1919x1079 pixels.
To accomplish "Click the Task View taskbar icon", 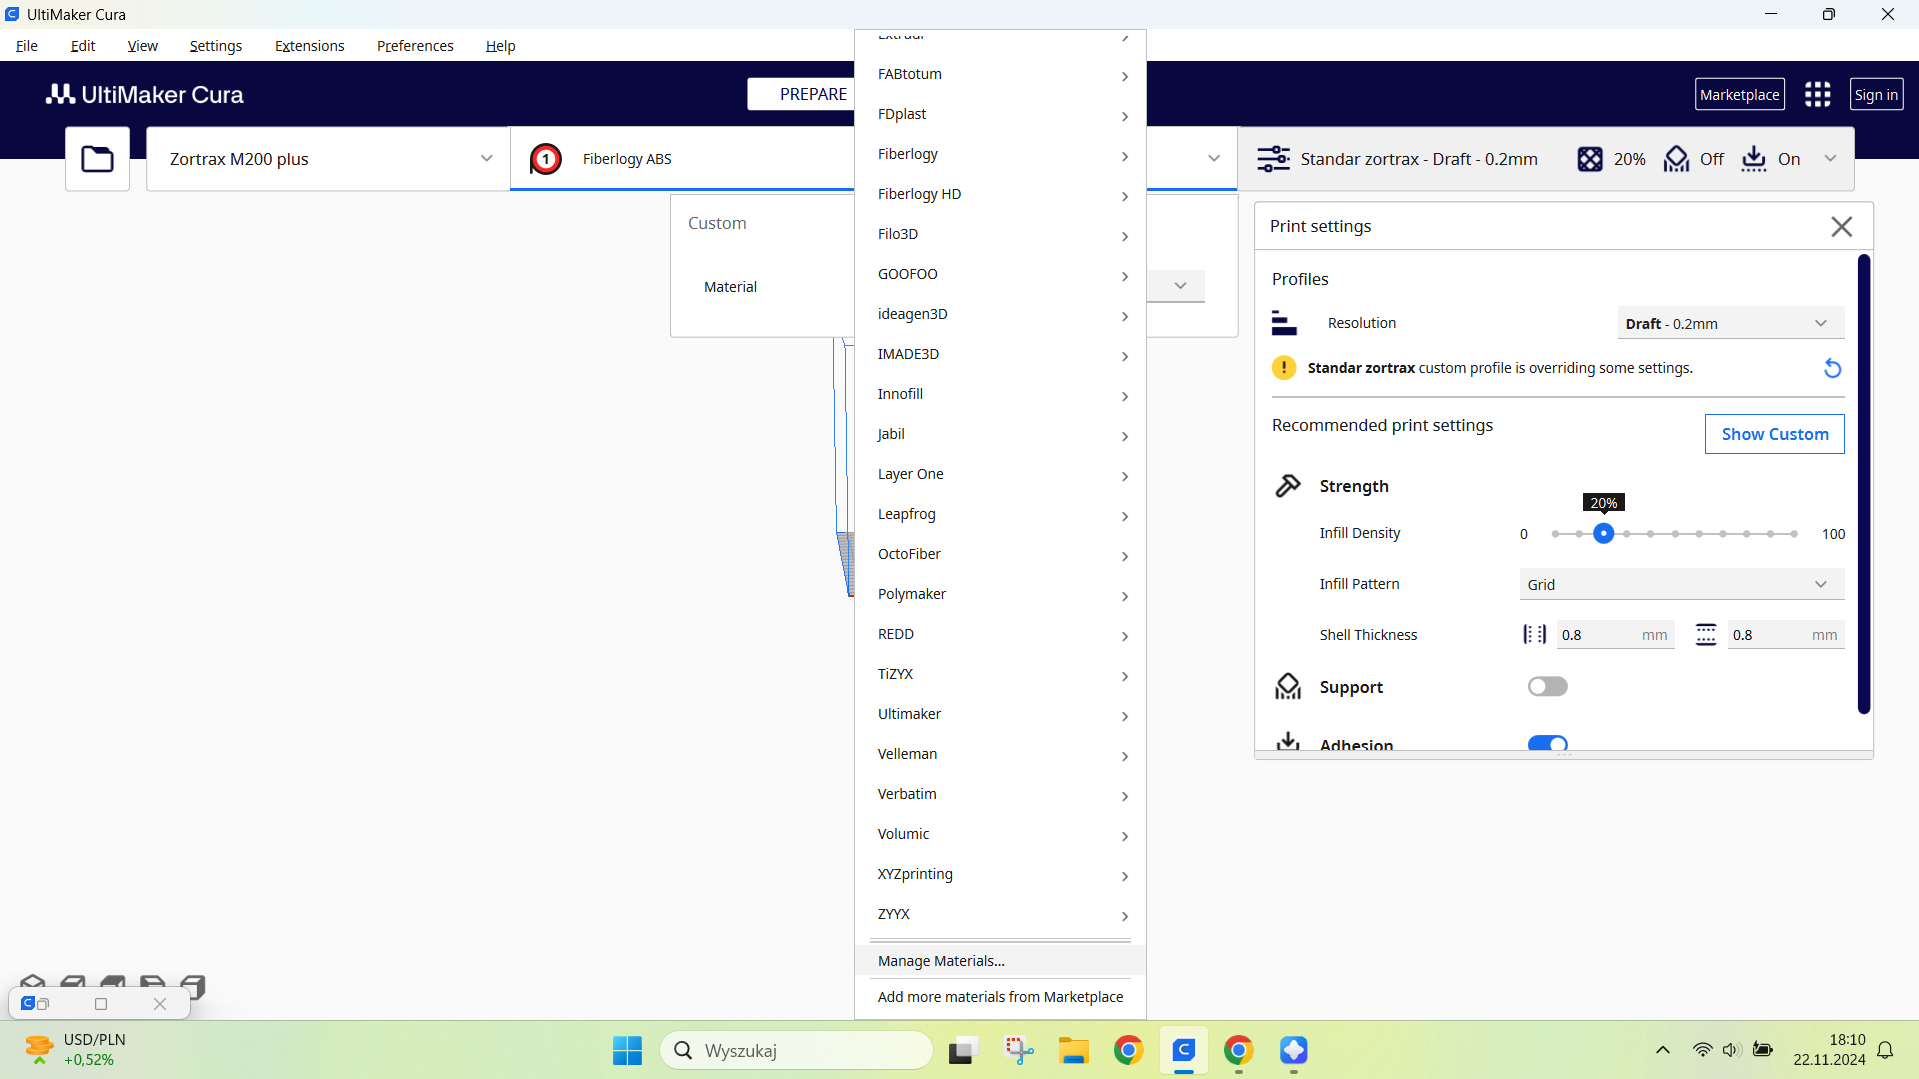I will (x=962, y=1050).
